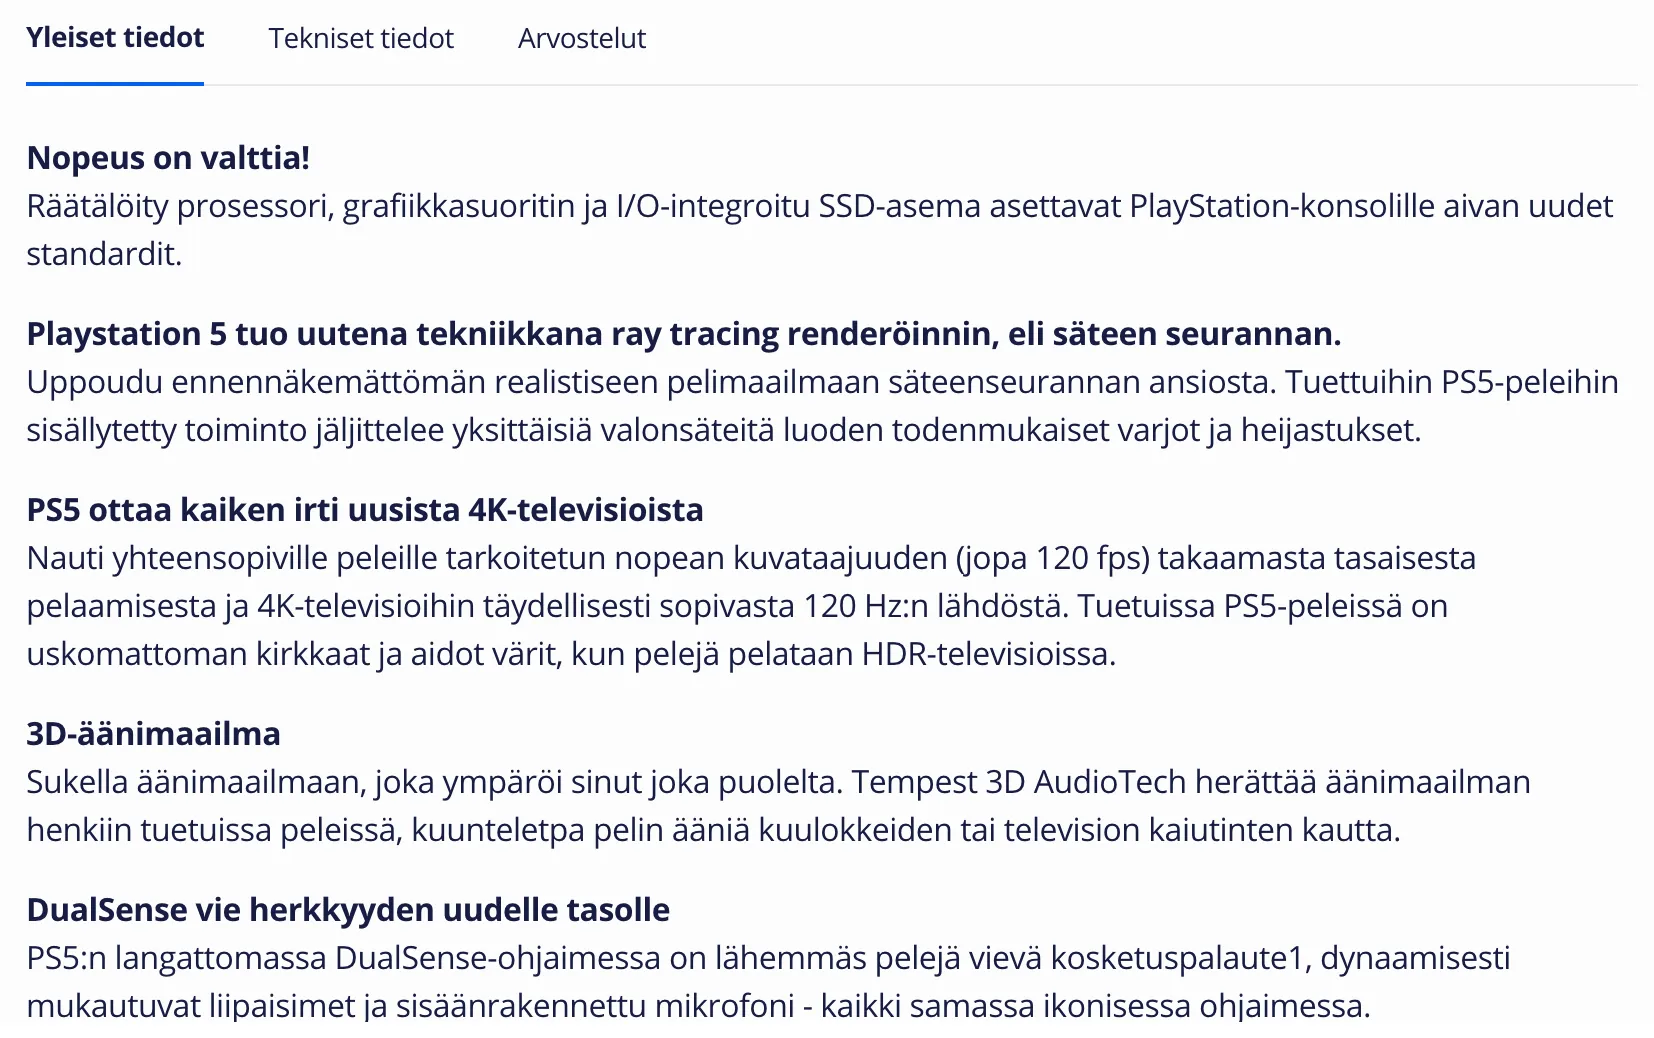1654x1038 pixels.
Task: Select the Yleiset tiedot tab
Action: 115,39
